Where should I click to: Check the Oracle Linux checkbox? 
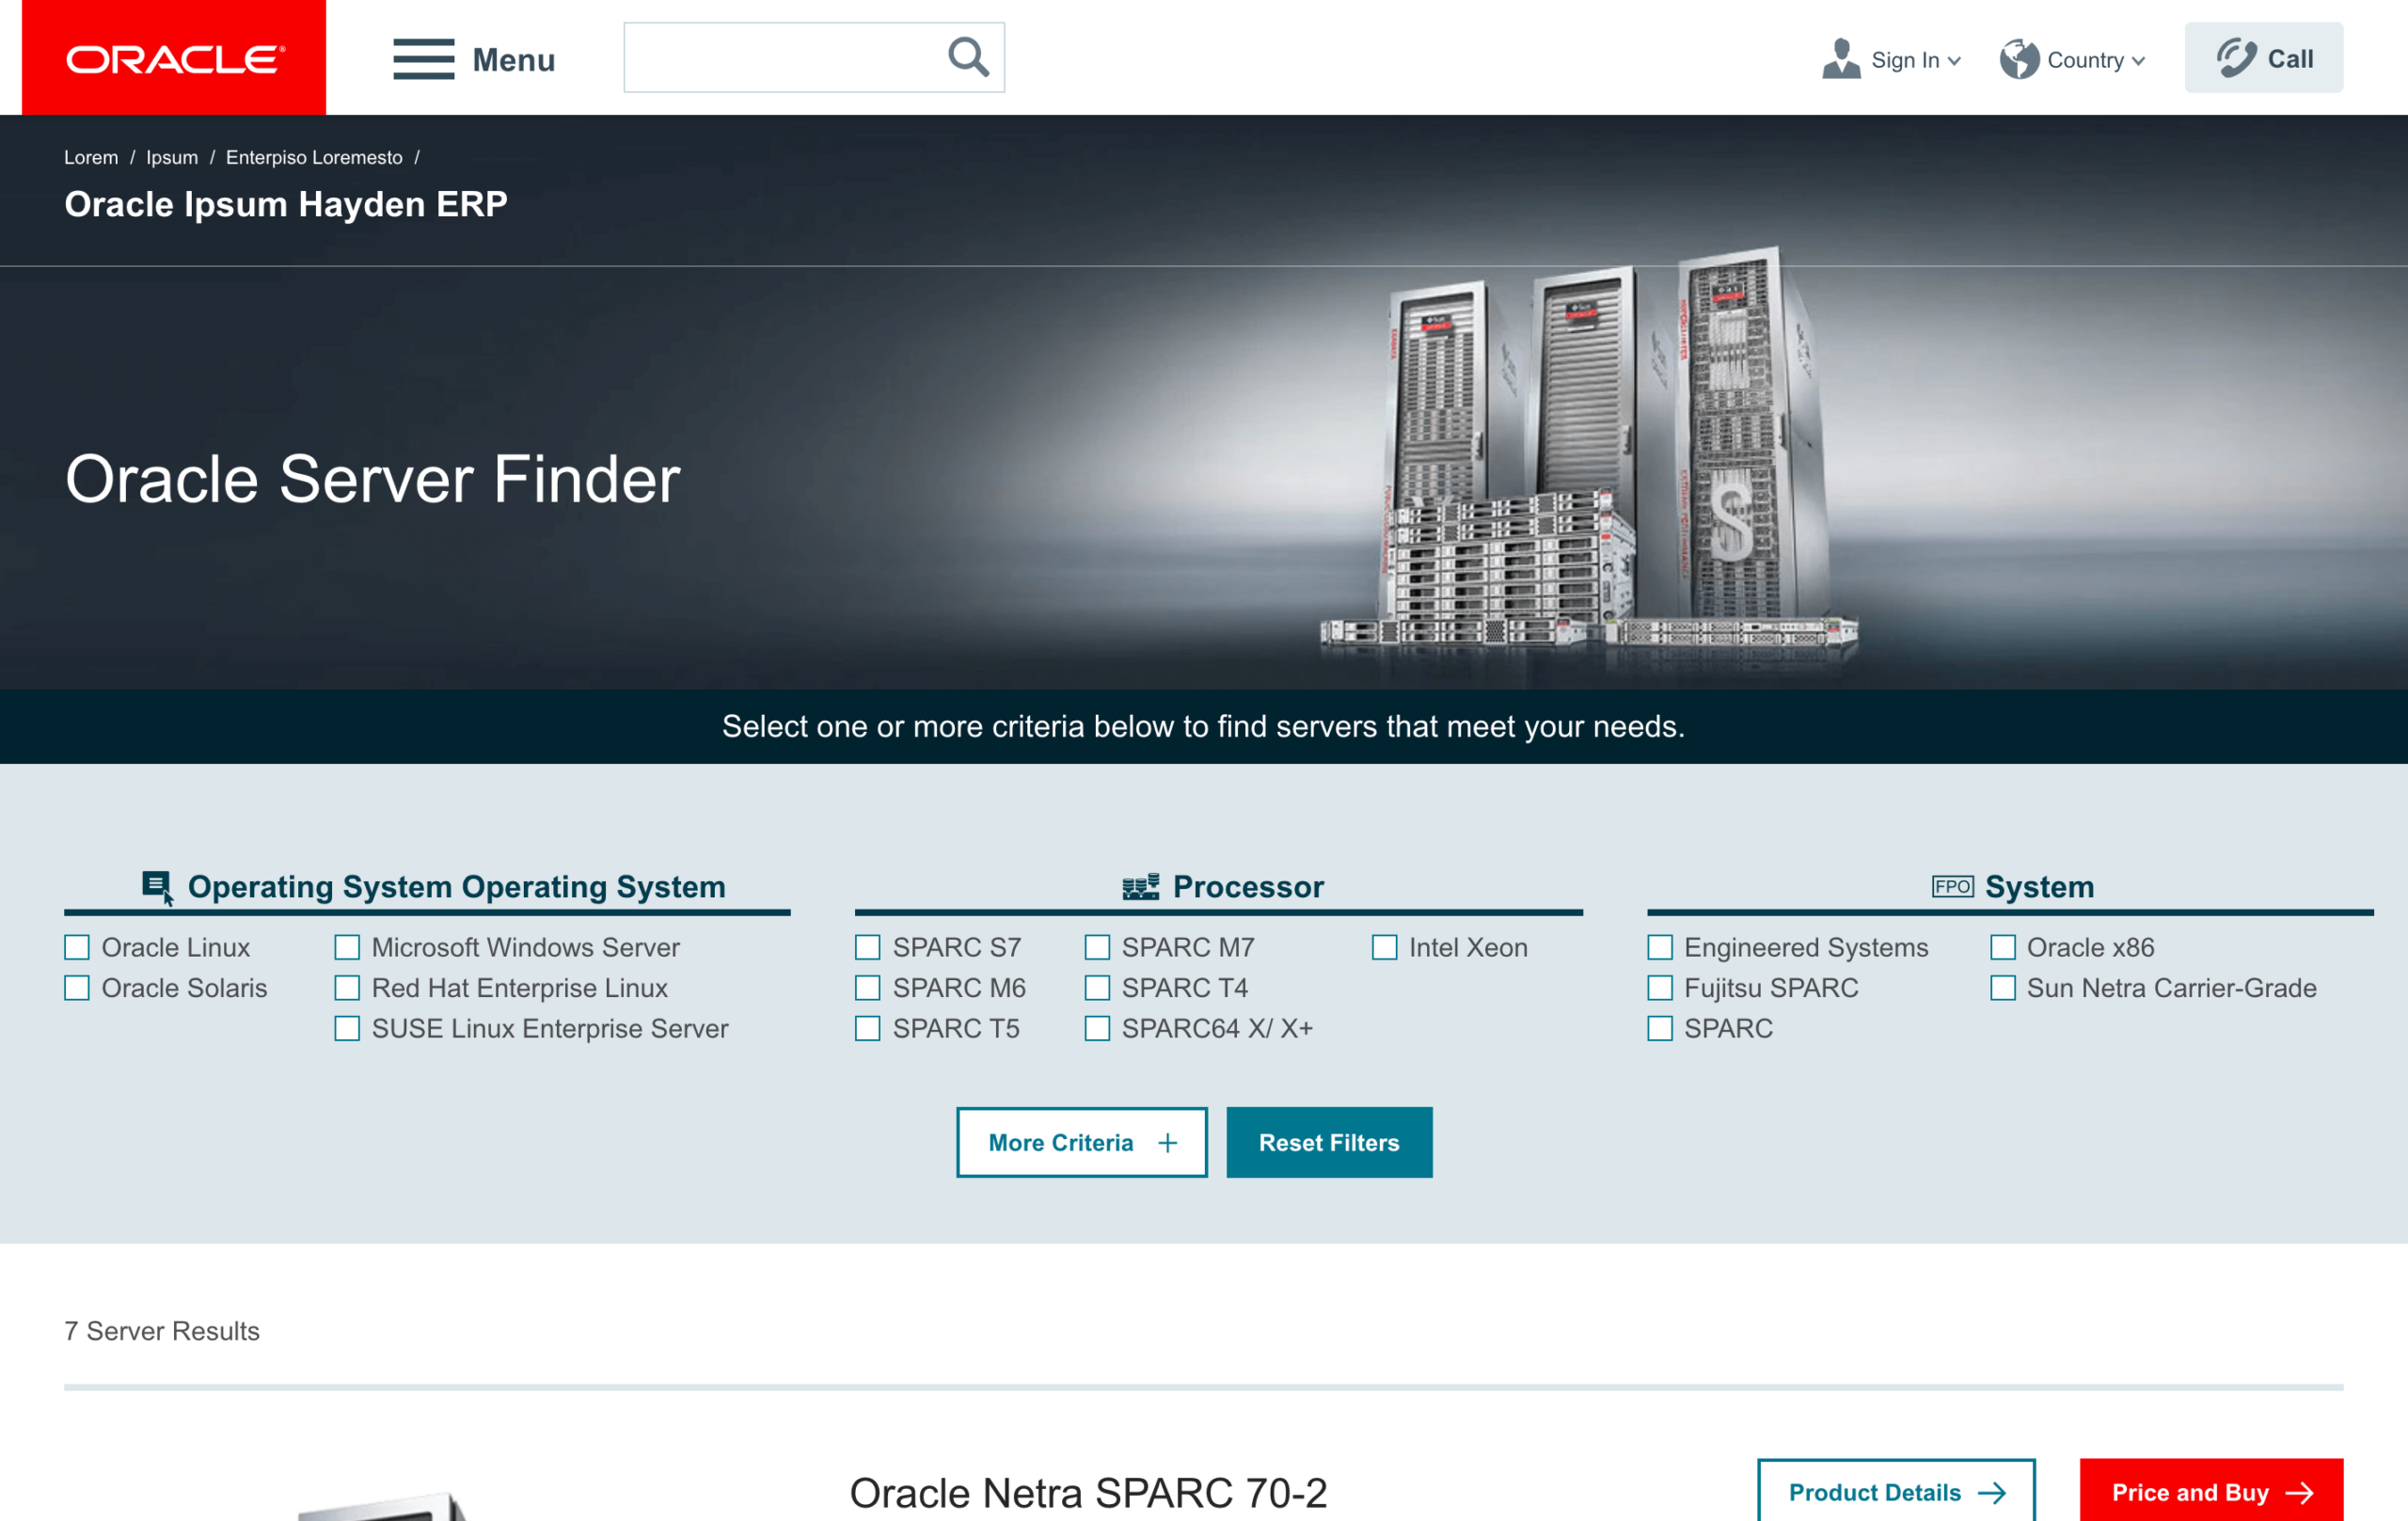click(x=77, y=947)
